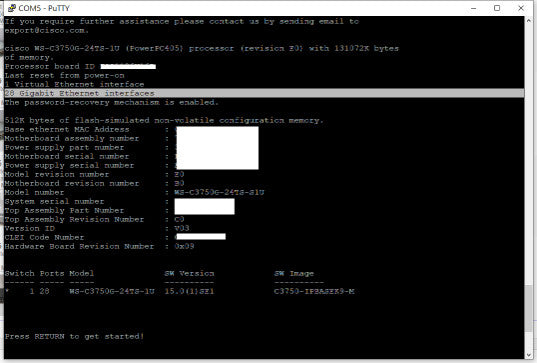Click 'The password-recovery mechanism is enabled.' line

pyautogui.click(x=112, y=102)
